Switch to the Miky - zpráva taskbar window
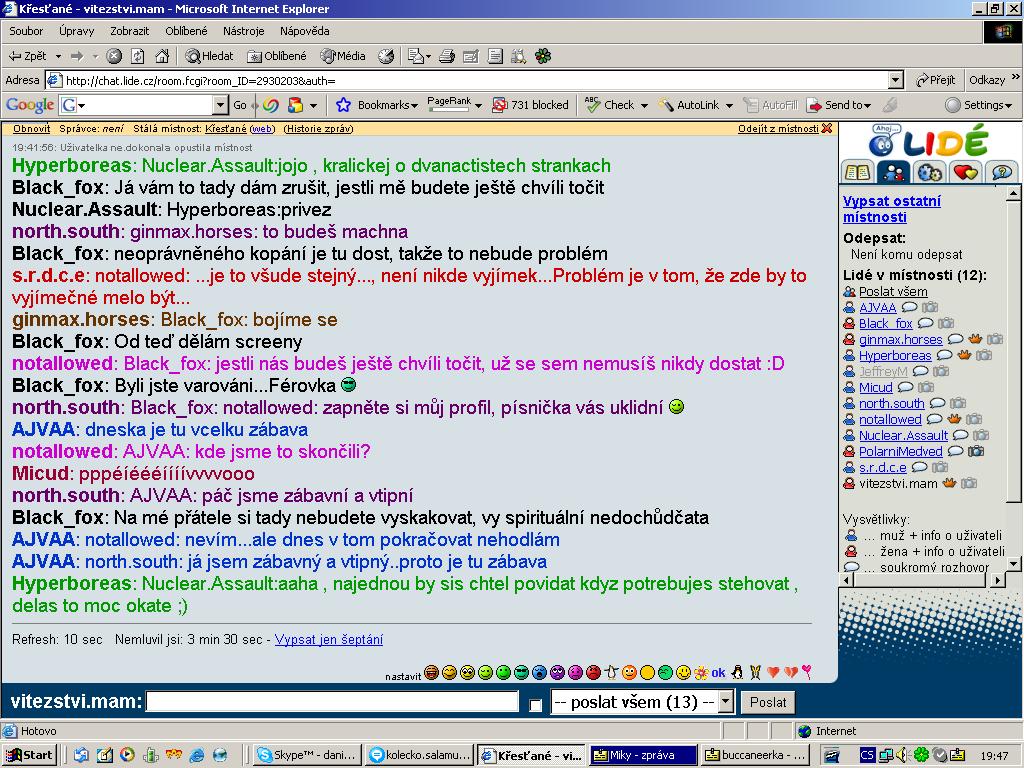 tap(643, 755)
